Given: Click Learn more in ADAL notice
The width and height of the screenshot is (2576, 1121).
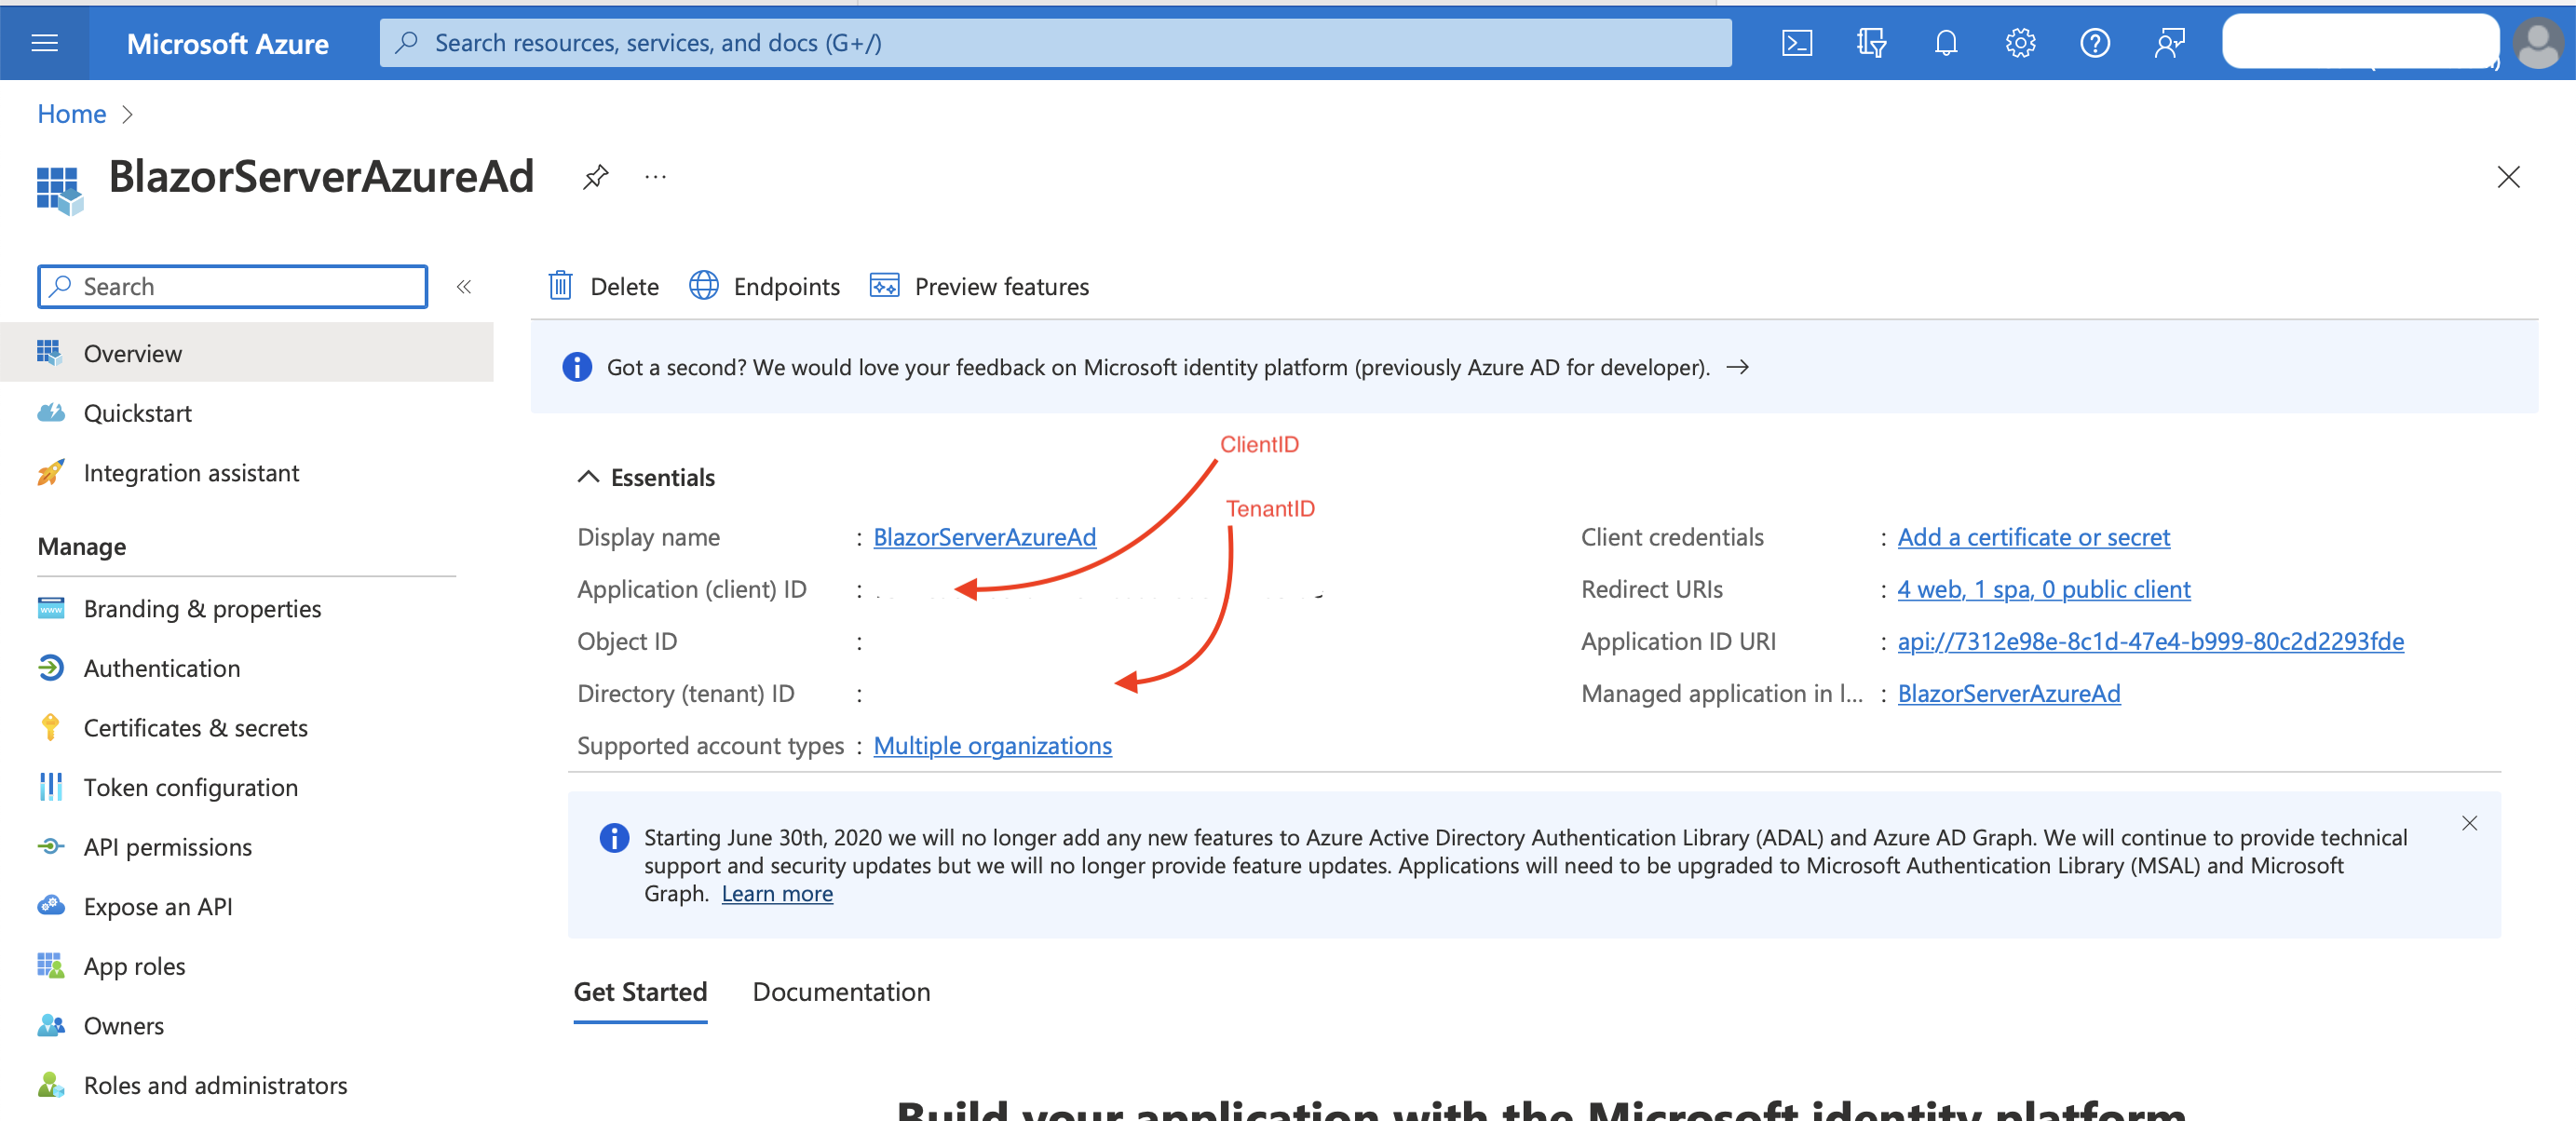Looking at the screenshot, I should click(x=777, y=893).
